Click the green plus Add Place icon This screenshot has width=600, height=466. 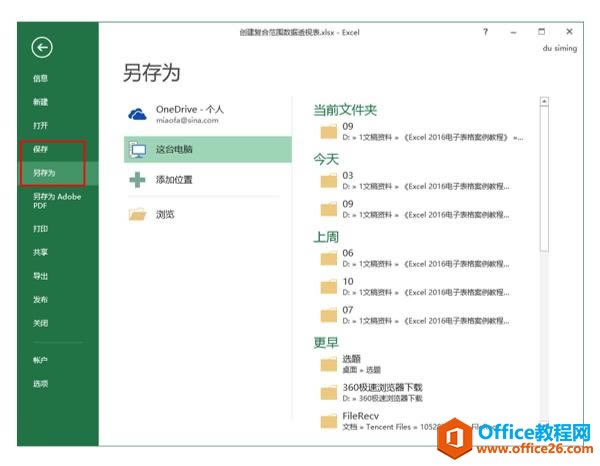[137, 180]
